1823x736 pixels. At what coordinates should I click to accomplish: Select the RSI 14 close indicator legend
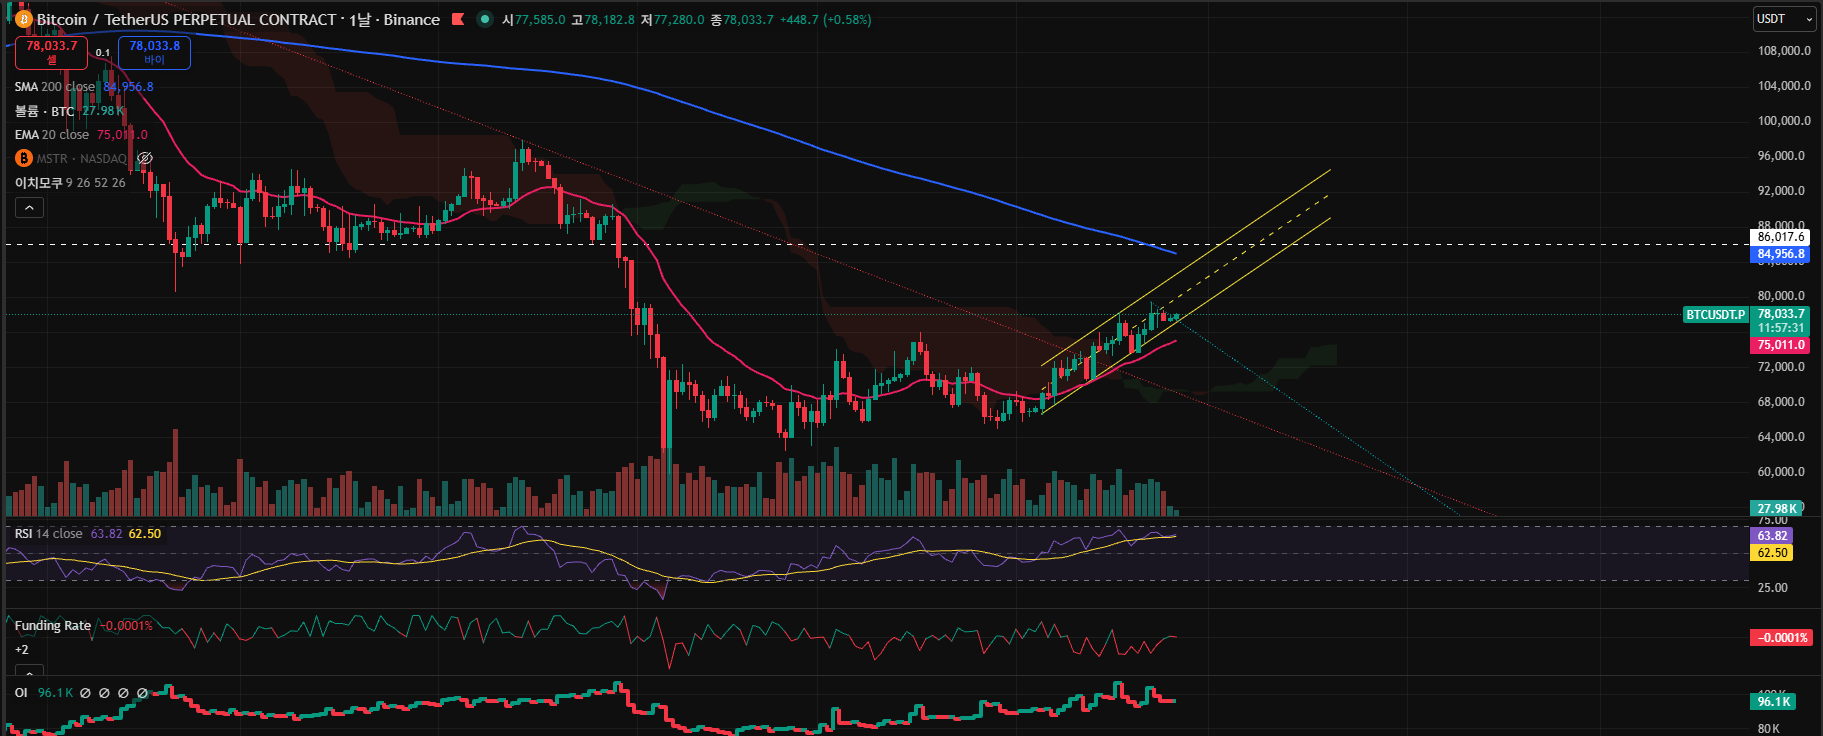pos(49,534)
